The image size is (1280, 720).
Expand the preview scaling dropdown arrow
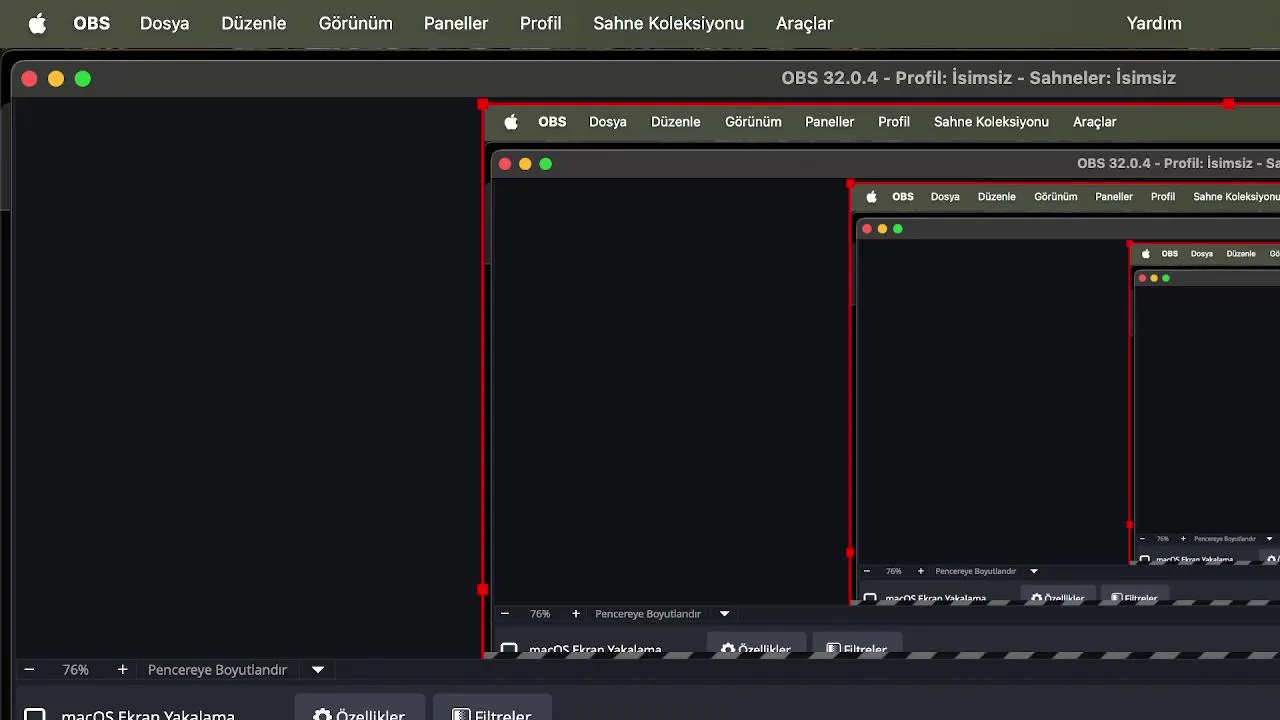click(318, 670)
